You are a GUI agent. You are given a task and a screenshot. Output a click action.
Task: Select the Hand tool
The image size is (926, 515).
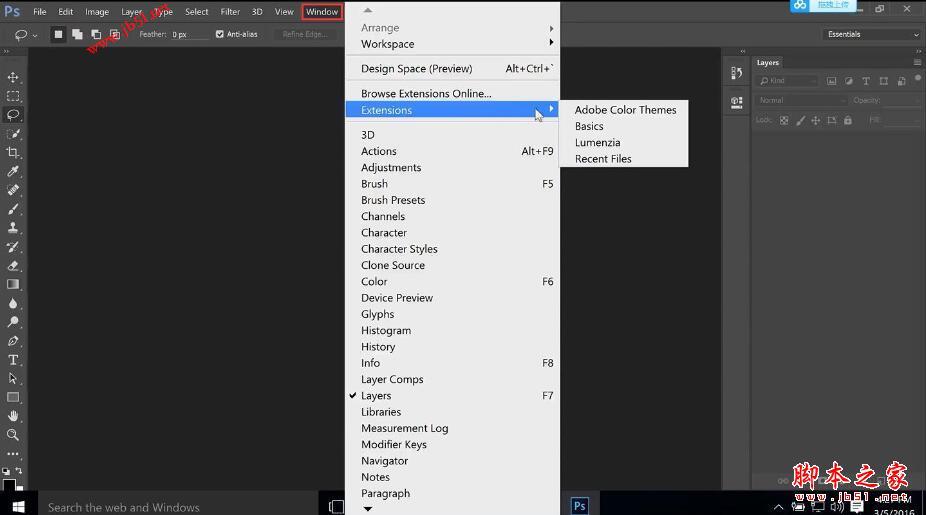click(12, 416)
